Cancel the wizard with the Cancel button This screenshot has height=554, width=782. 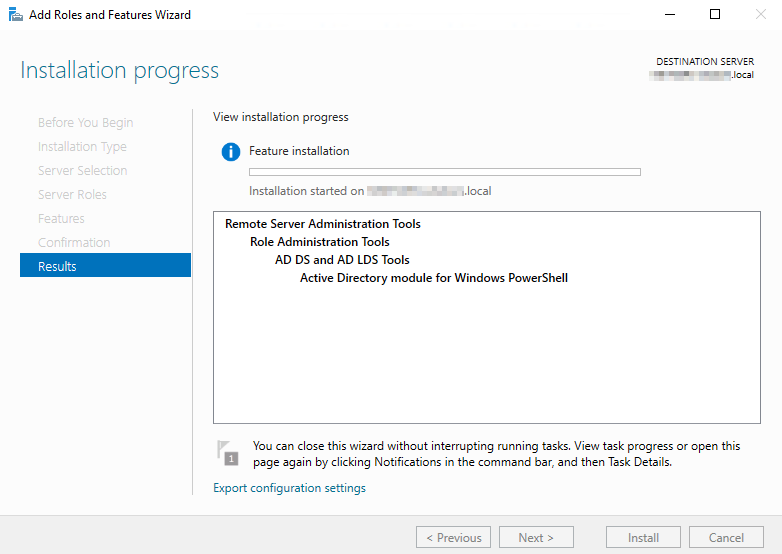click(726, 538)
